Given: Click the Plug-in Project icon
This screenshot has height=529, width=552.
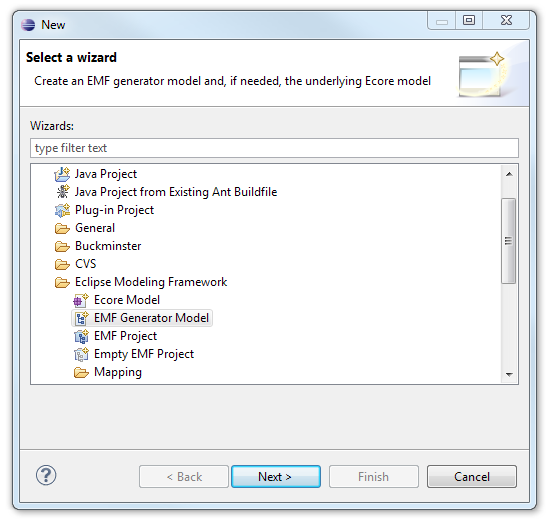Looking at the screenshot, I should (x=63, y=210).
